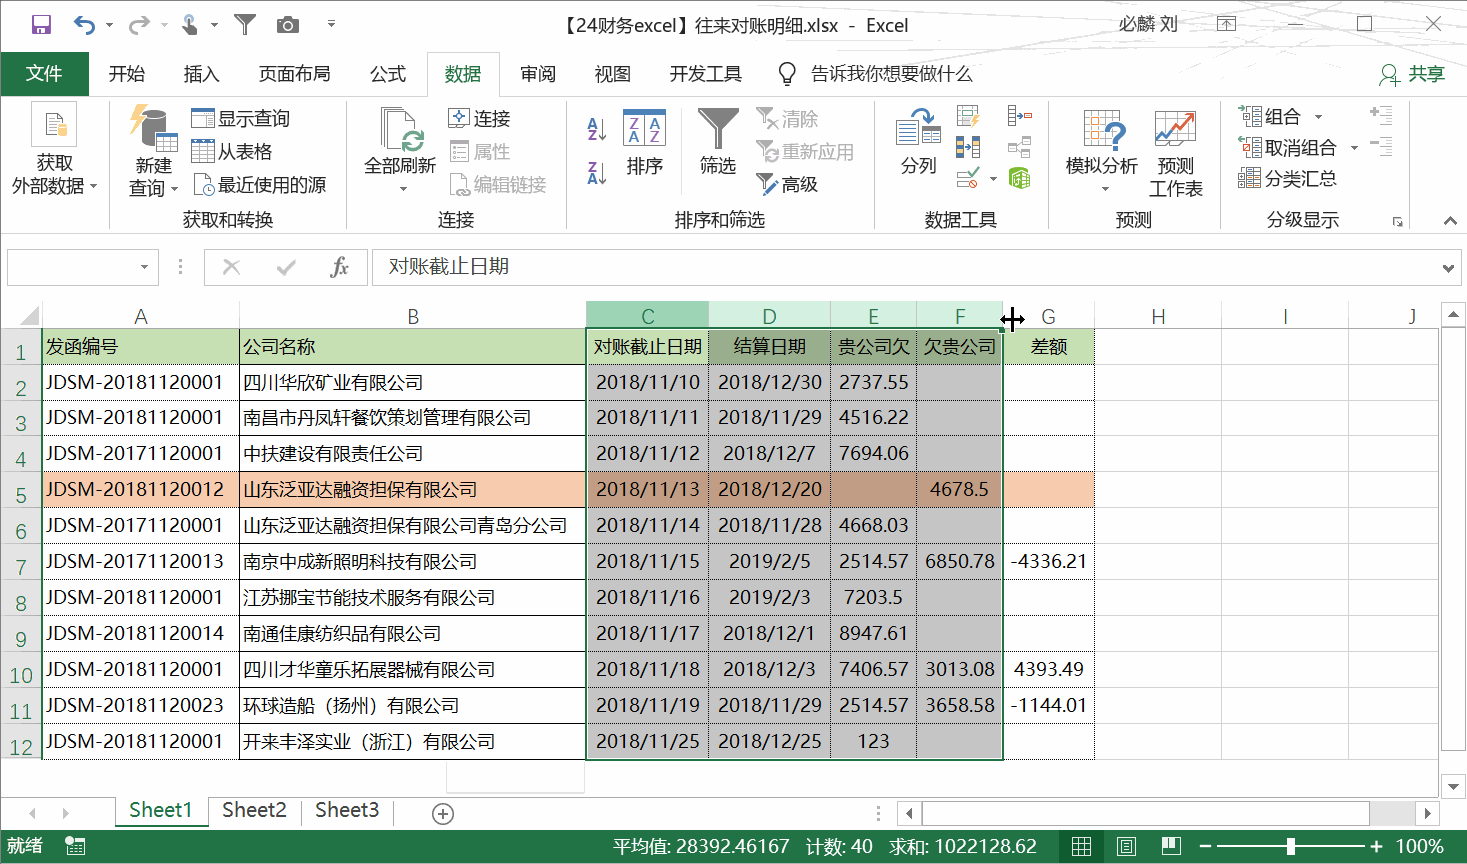Switch to the 审阅 tab
Image resolution: width=1467 pixels, height=864 pixels.
click(x=538, y=74)
